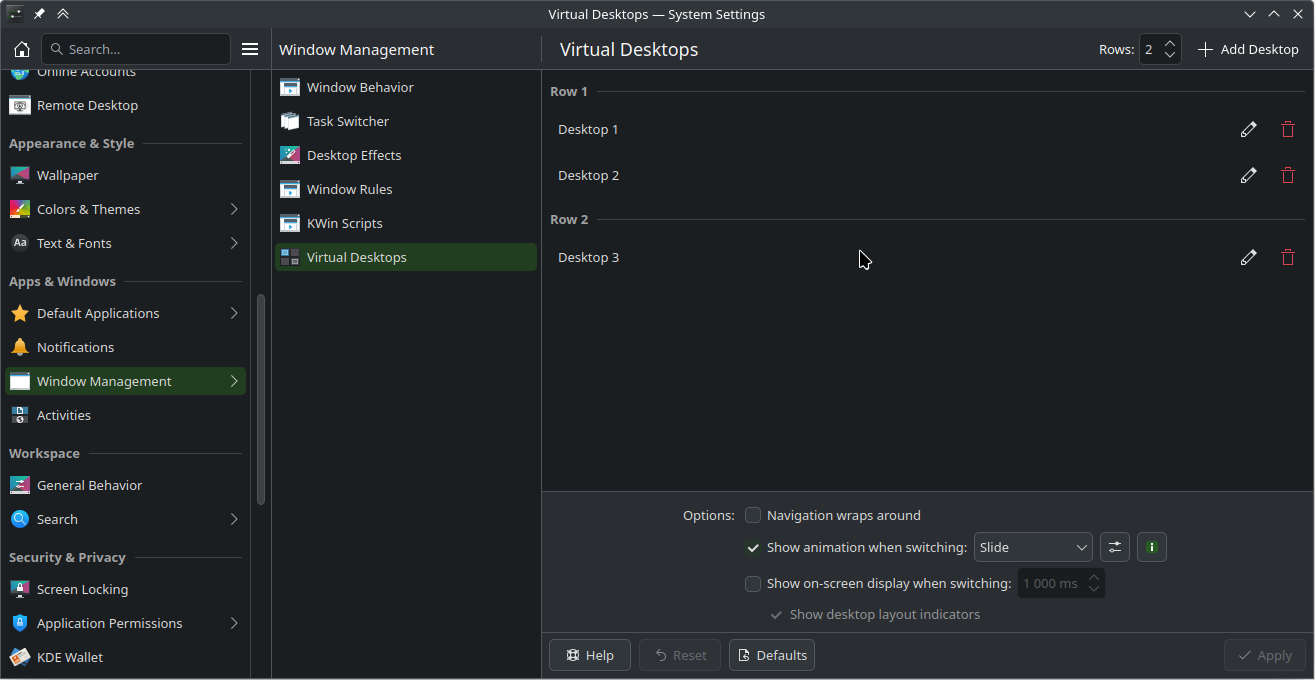
Task: Pin window with title bar pin icon
Action: tap(39, 14)
